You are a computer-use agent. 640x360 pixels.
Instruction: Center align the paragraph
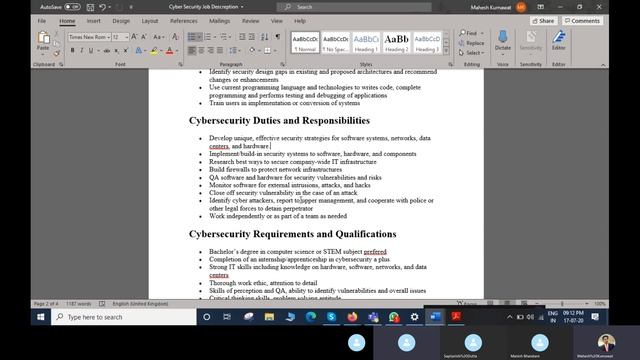(x=201, y=50)
